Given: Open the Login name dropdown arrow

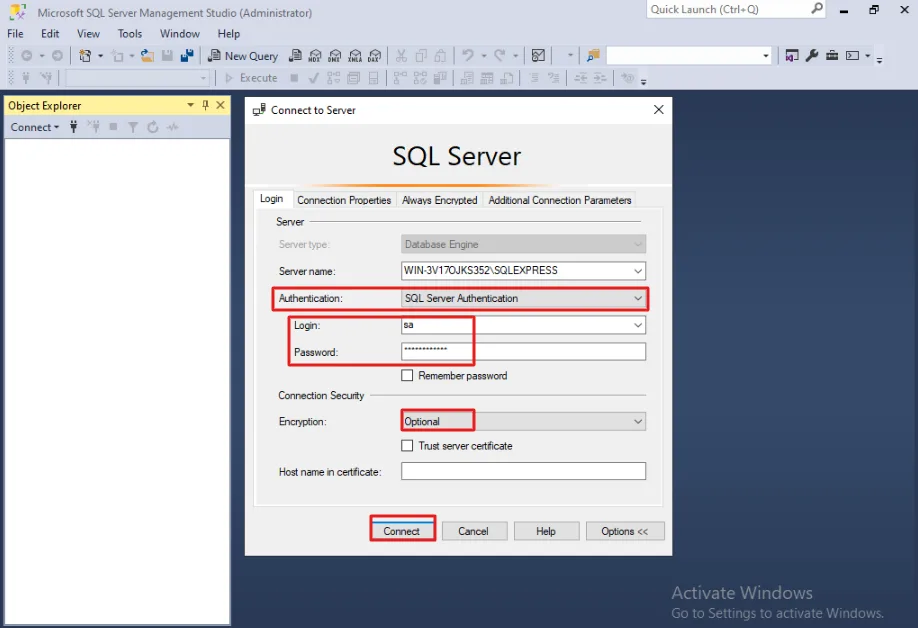Looking at the screenshot, I should click(x=638, y=325).
